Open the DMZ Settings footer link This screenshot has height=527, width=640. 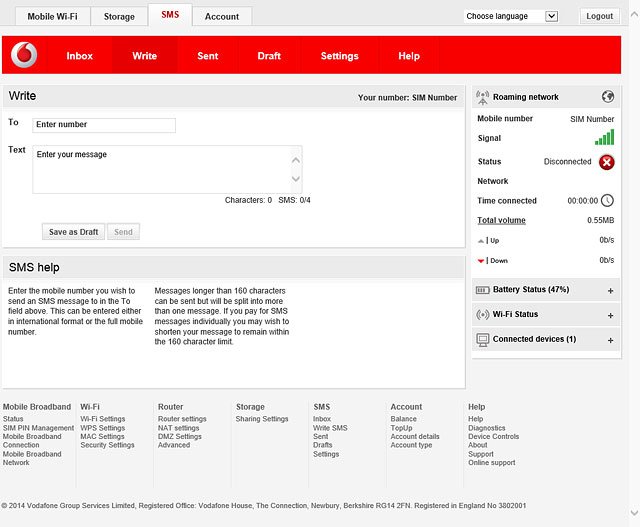pos(180,436)
